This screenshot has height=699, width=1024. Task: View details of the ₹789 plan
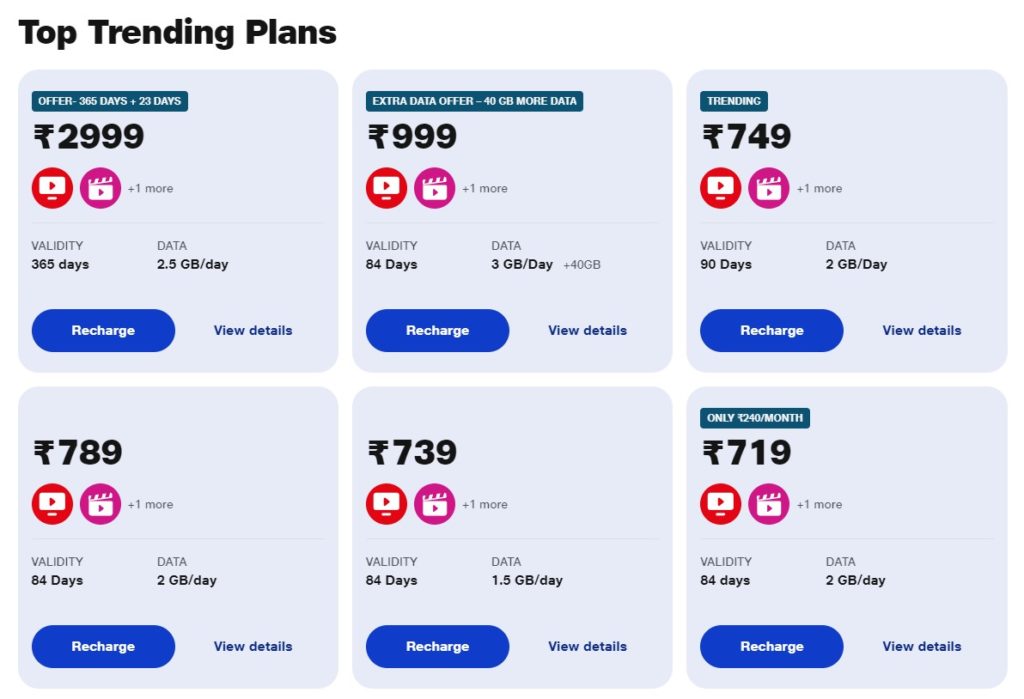253,646
